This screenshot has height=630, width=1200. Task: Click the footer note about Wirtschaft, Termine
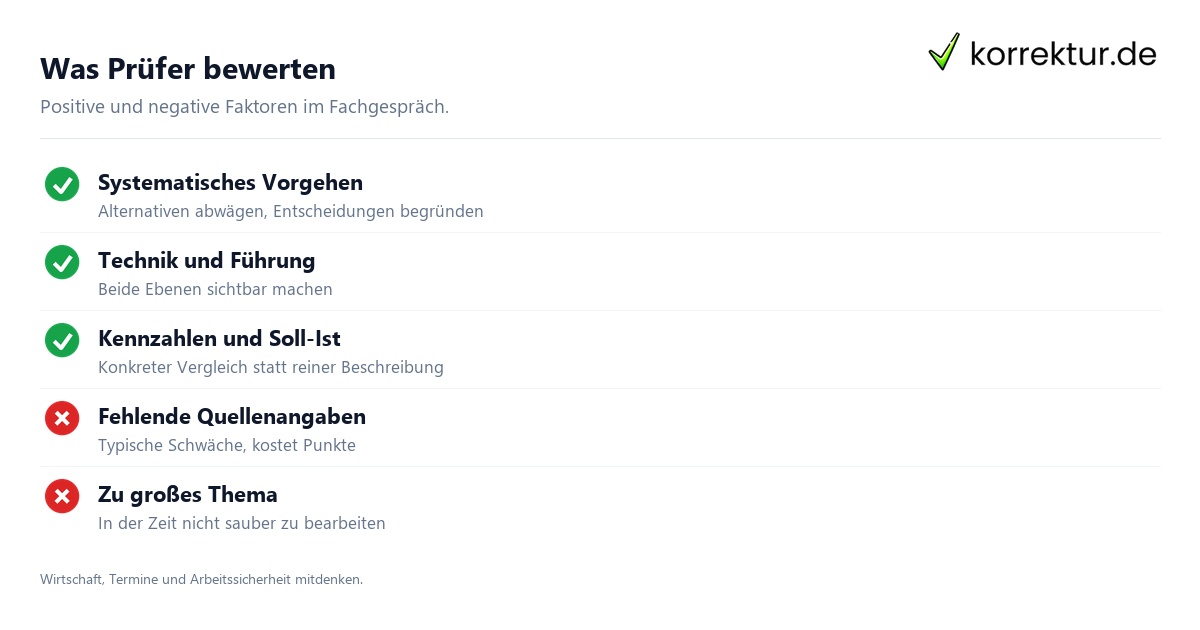click(201, 579)
